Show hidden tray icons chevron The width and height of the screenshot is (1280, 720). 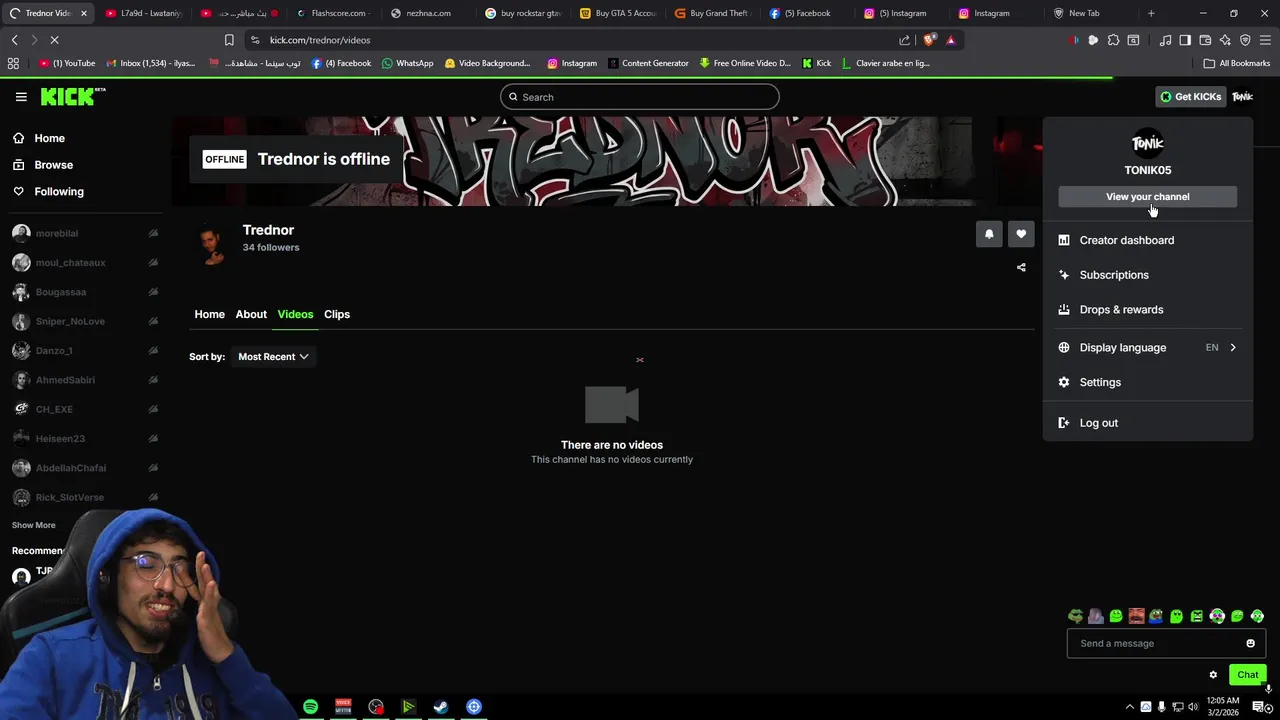pos(1130,707)
